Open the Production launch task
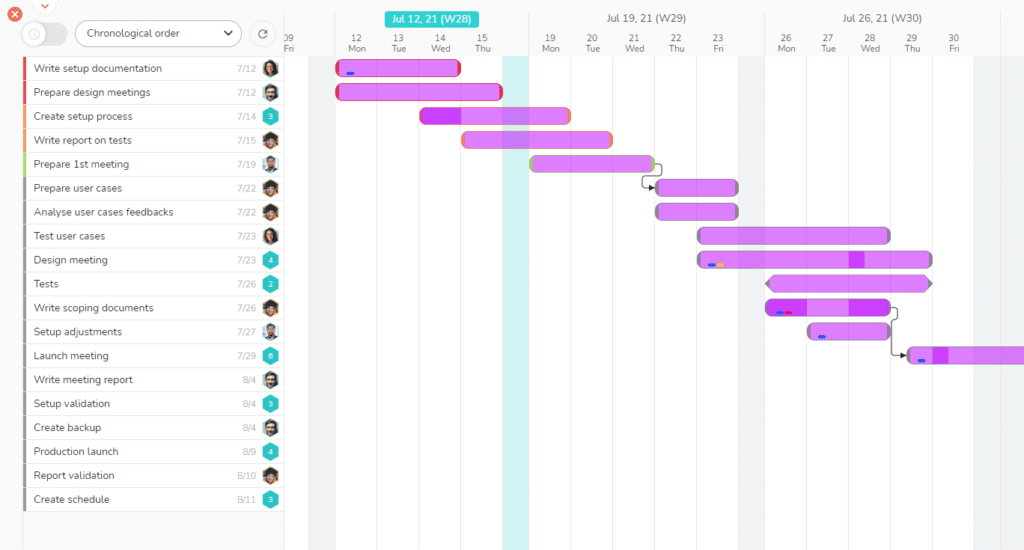 (x=76, y=452)
